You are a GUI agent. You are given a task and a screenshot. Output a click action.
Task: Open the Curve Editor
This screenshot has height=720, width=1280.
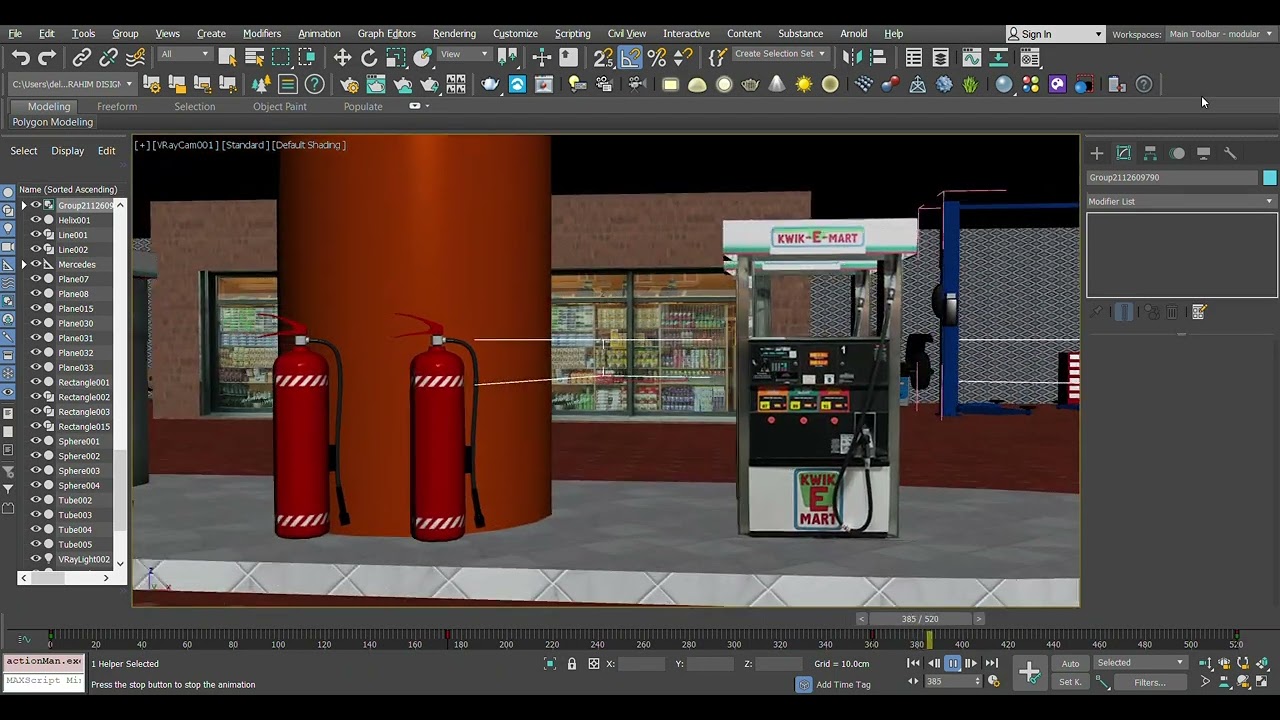pyautogui.click(x=971, y=57)
